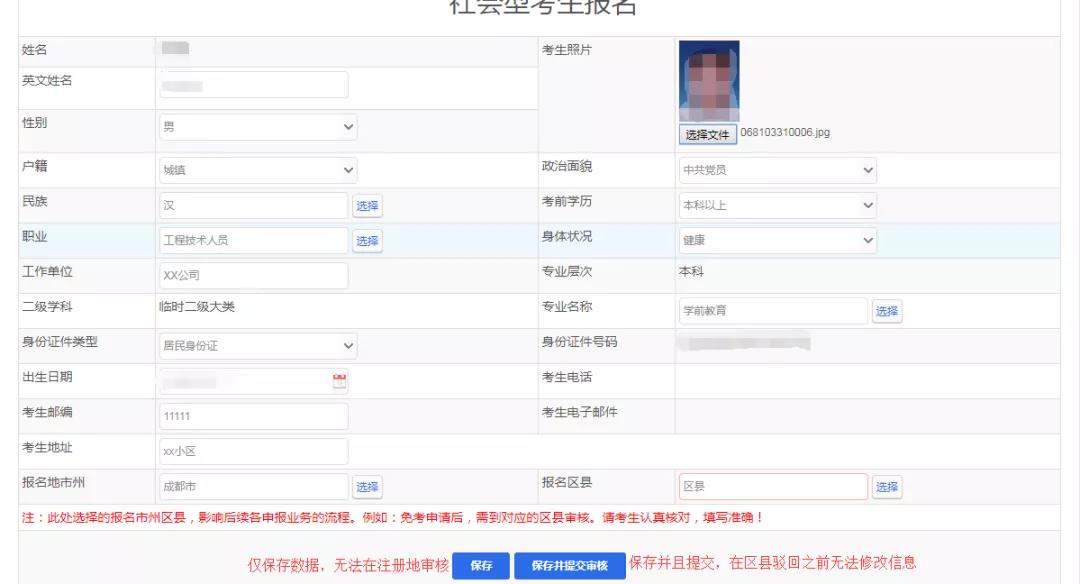This screenshot has width=1080, height=584.
Task: Click 选择 next to the 职业 field
Action: 367,240
